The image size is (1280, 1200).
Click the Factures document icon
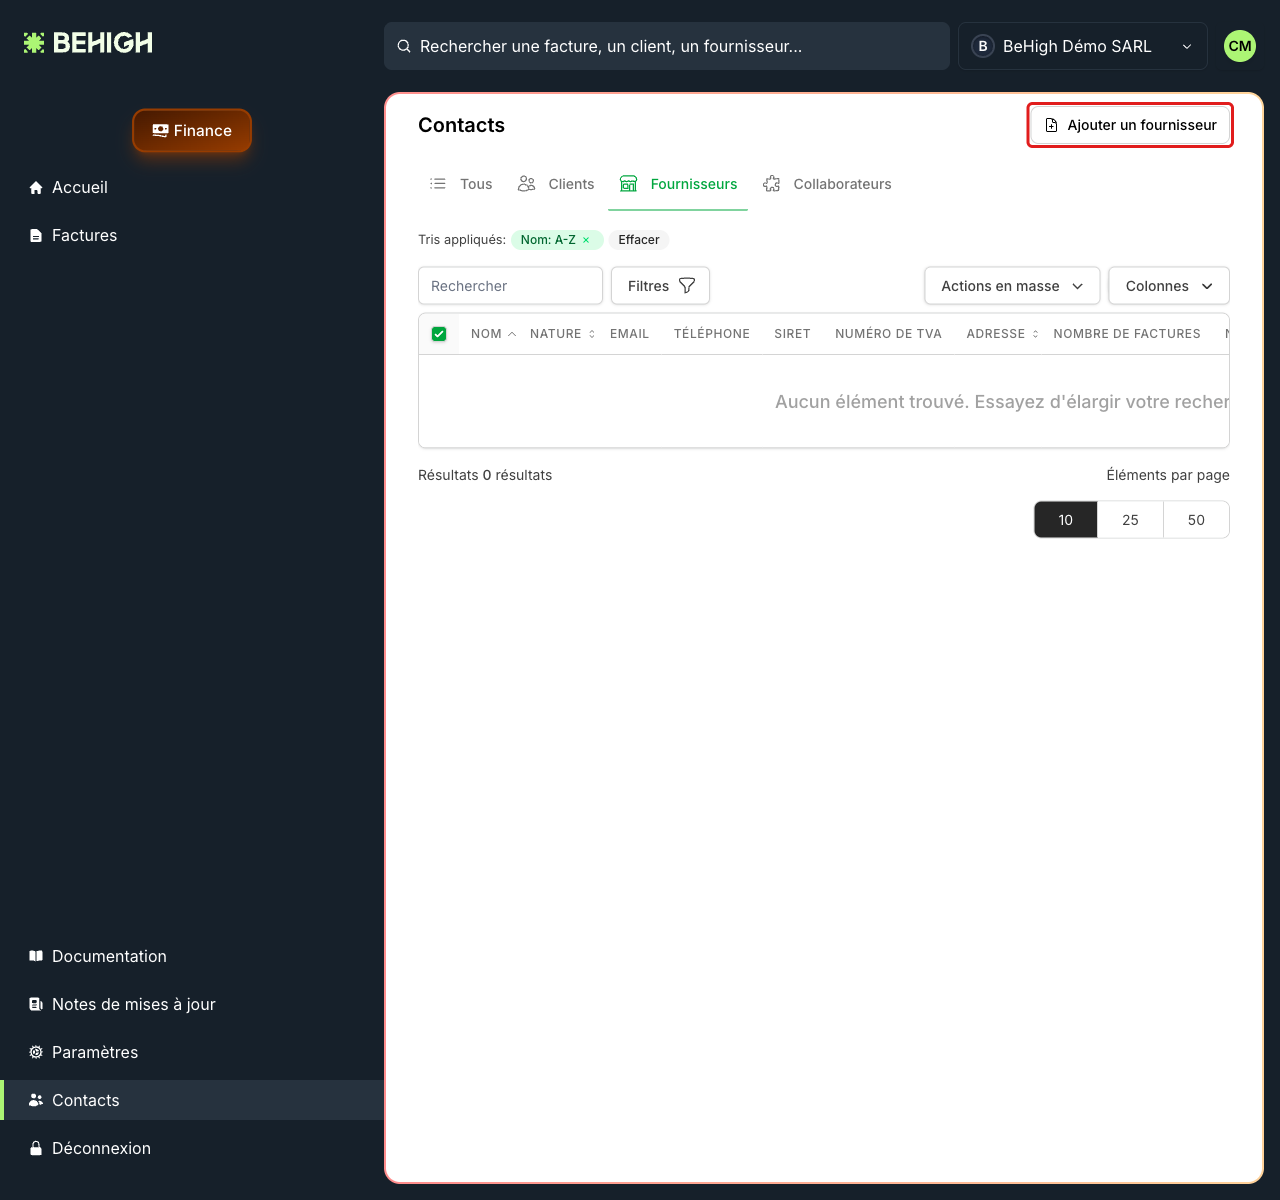click(36, 236)
